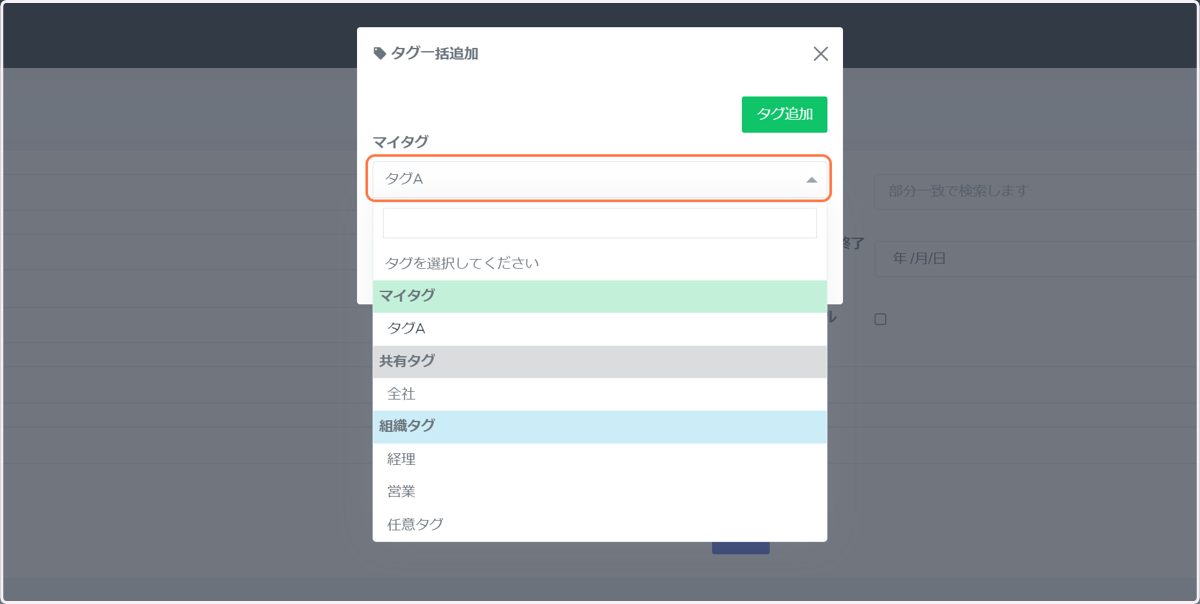This screenshot has height=604, width=1200.
Task: Click the tag icon beside タグ一括追加
Action: coord(380,54)
